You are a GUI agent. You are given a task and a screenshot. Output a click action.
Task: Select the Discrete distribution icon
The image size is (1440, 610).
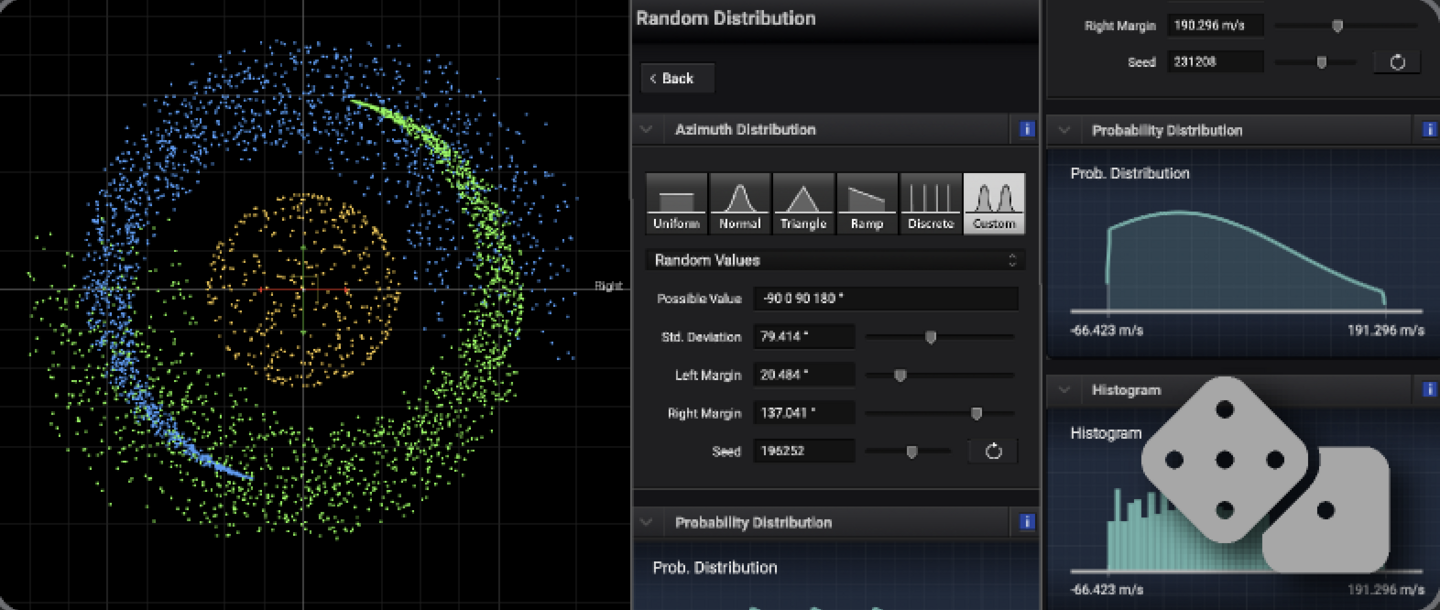[930, 203]
